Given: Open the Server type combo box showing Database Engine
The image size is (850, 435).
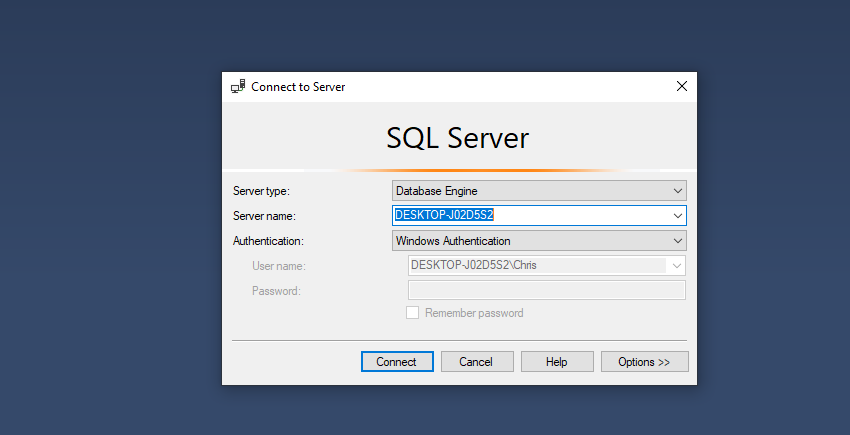Looking at the screenshot, I should [x=530, y=190].
